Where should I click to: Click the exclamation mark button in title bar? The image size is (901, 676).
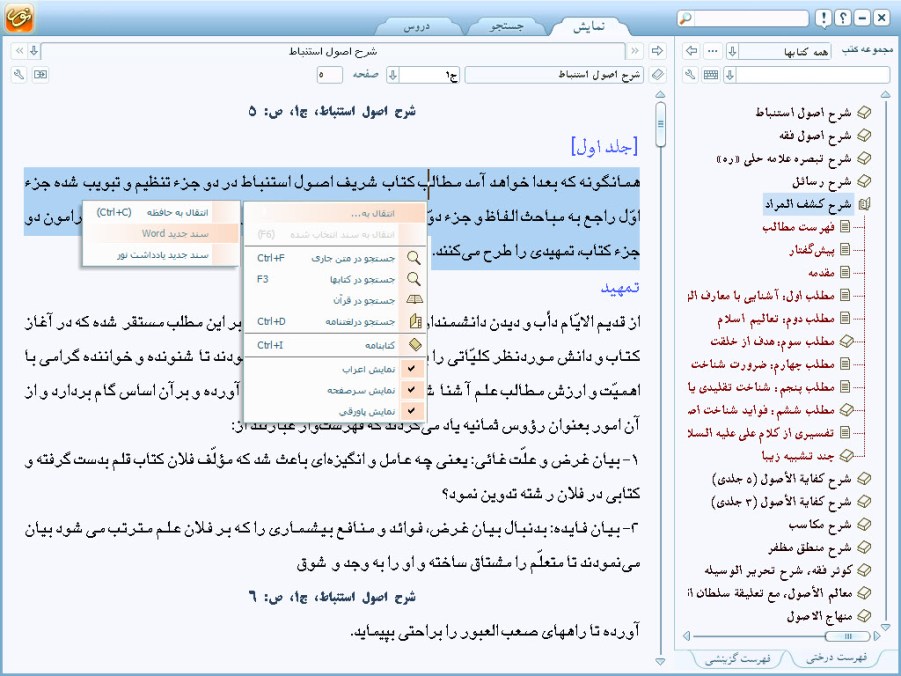823,18
